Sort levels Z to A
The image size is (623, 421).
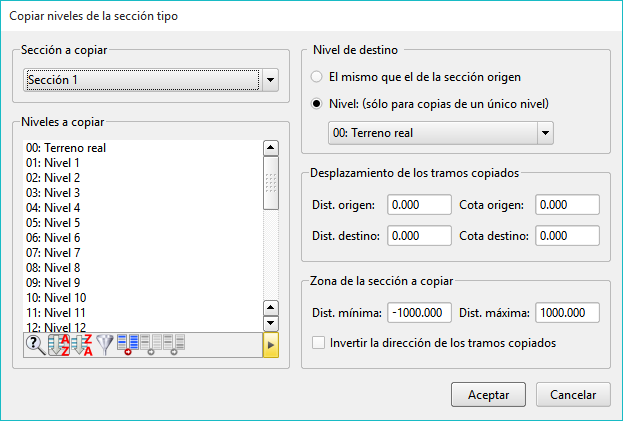[82, 345]
